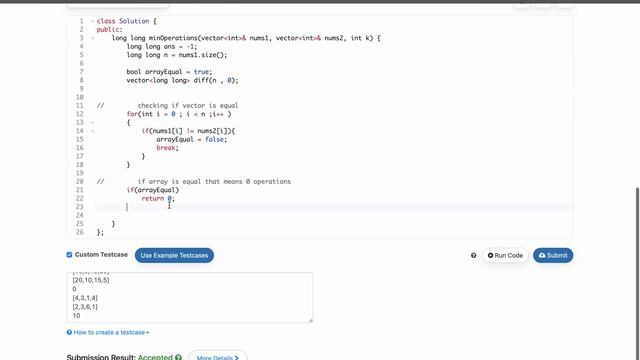Click the testcase box resize handle
Screen dimensions: 640x360
(311, 320)
